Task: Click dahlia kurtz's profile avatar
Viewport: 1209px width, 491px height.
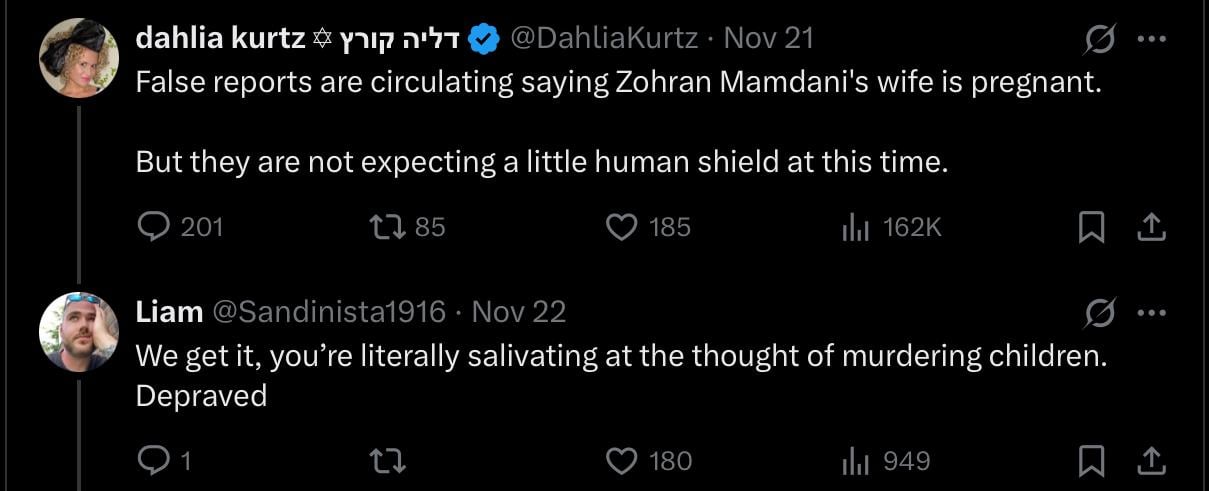Action: pyautogui.click(x=79, y=58)
